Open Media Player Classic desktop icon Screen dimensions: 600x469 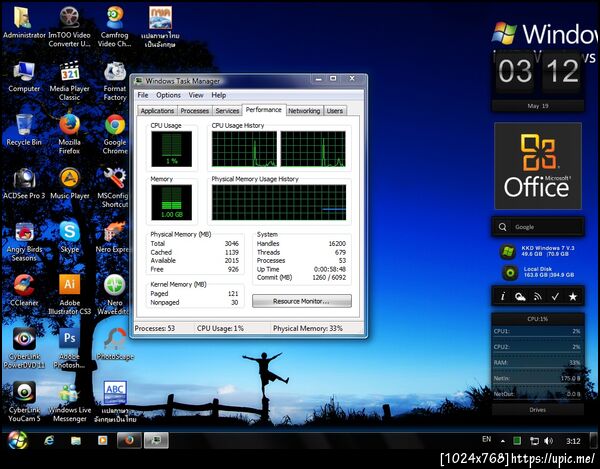tap(69, 72)
